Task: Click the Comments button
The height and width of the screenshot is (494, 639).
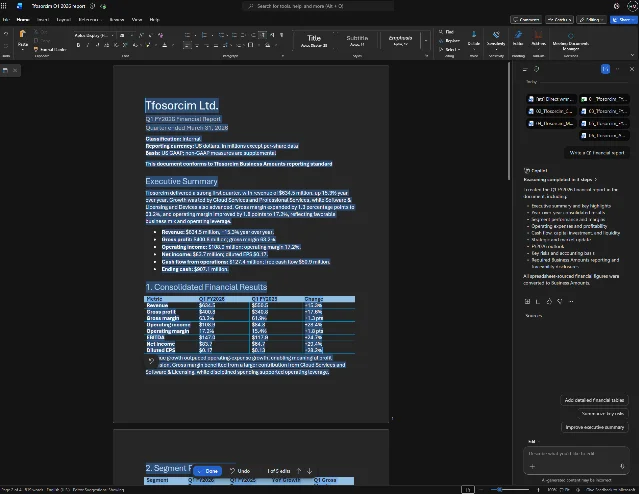Action: pyautogui.click(x=526, y=20)
